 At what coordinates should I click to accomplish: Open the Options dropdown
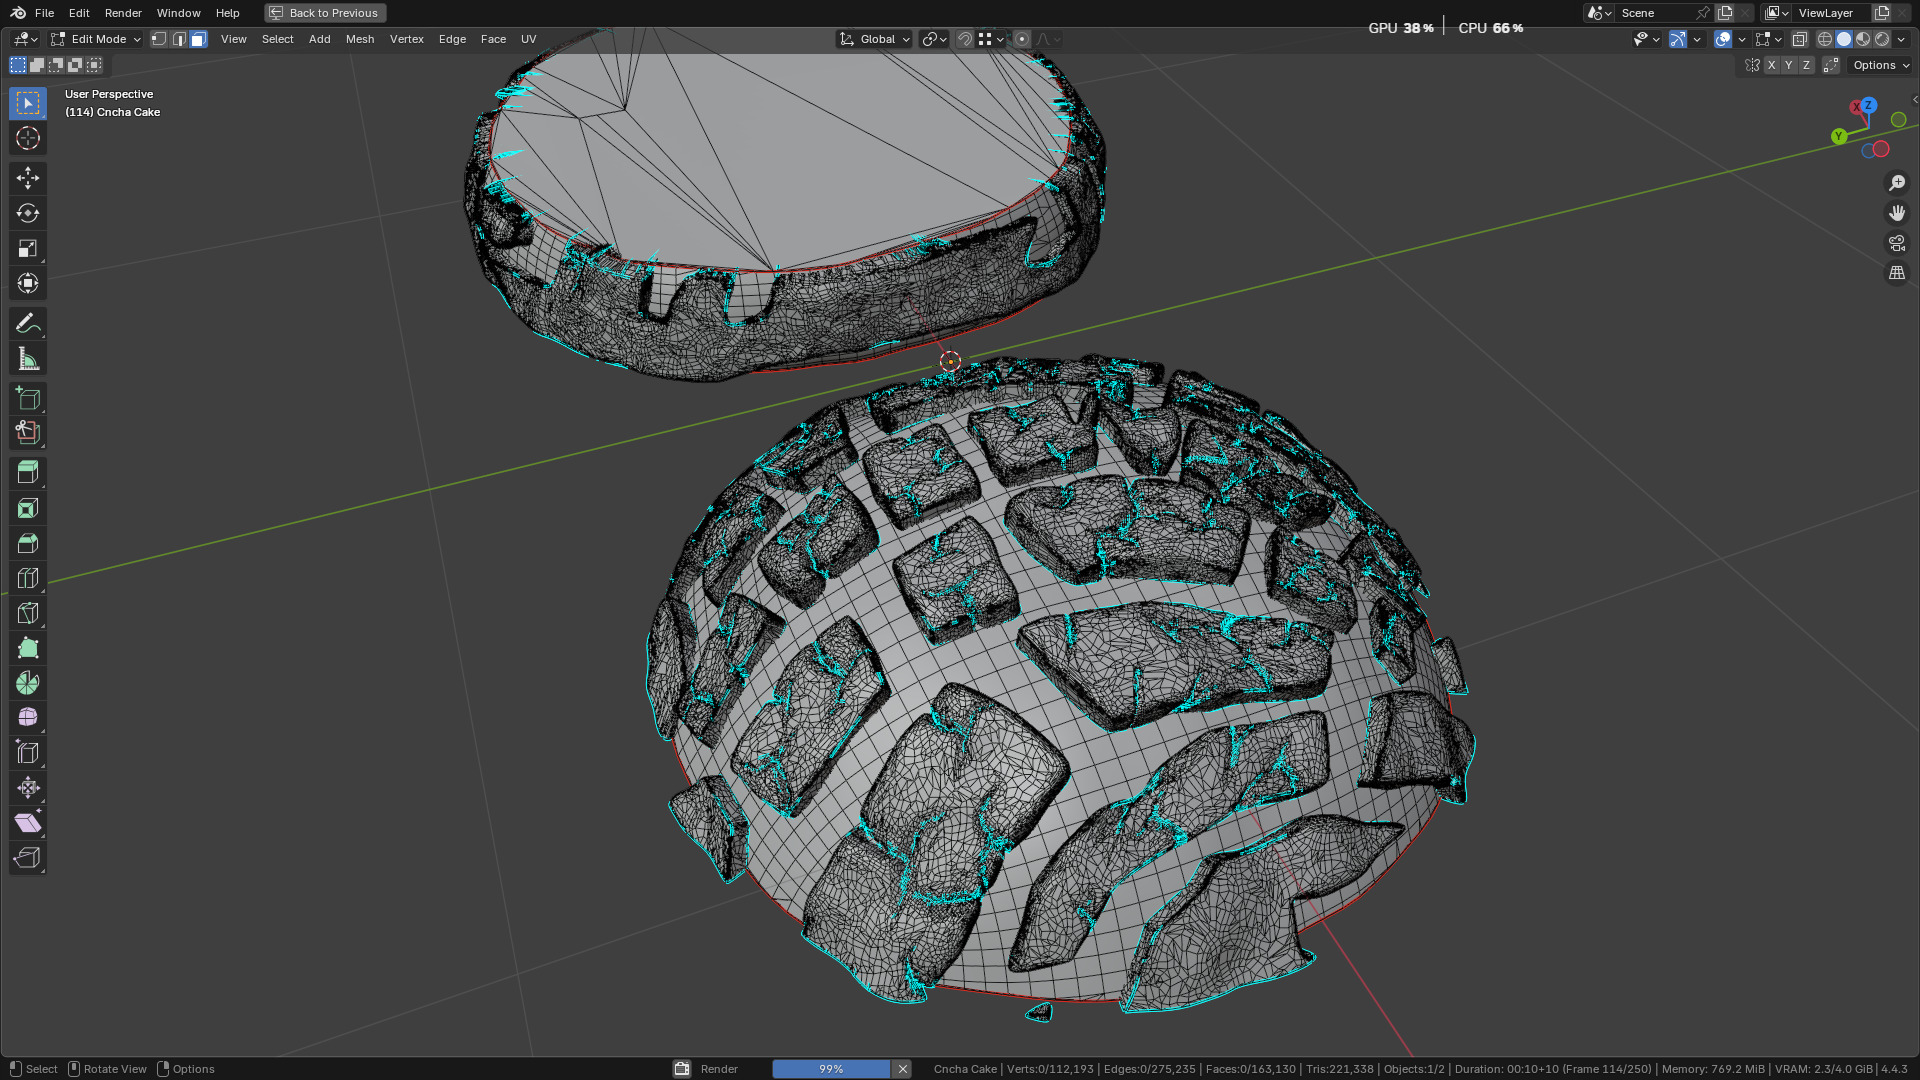pos(1880,65)
